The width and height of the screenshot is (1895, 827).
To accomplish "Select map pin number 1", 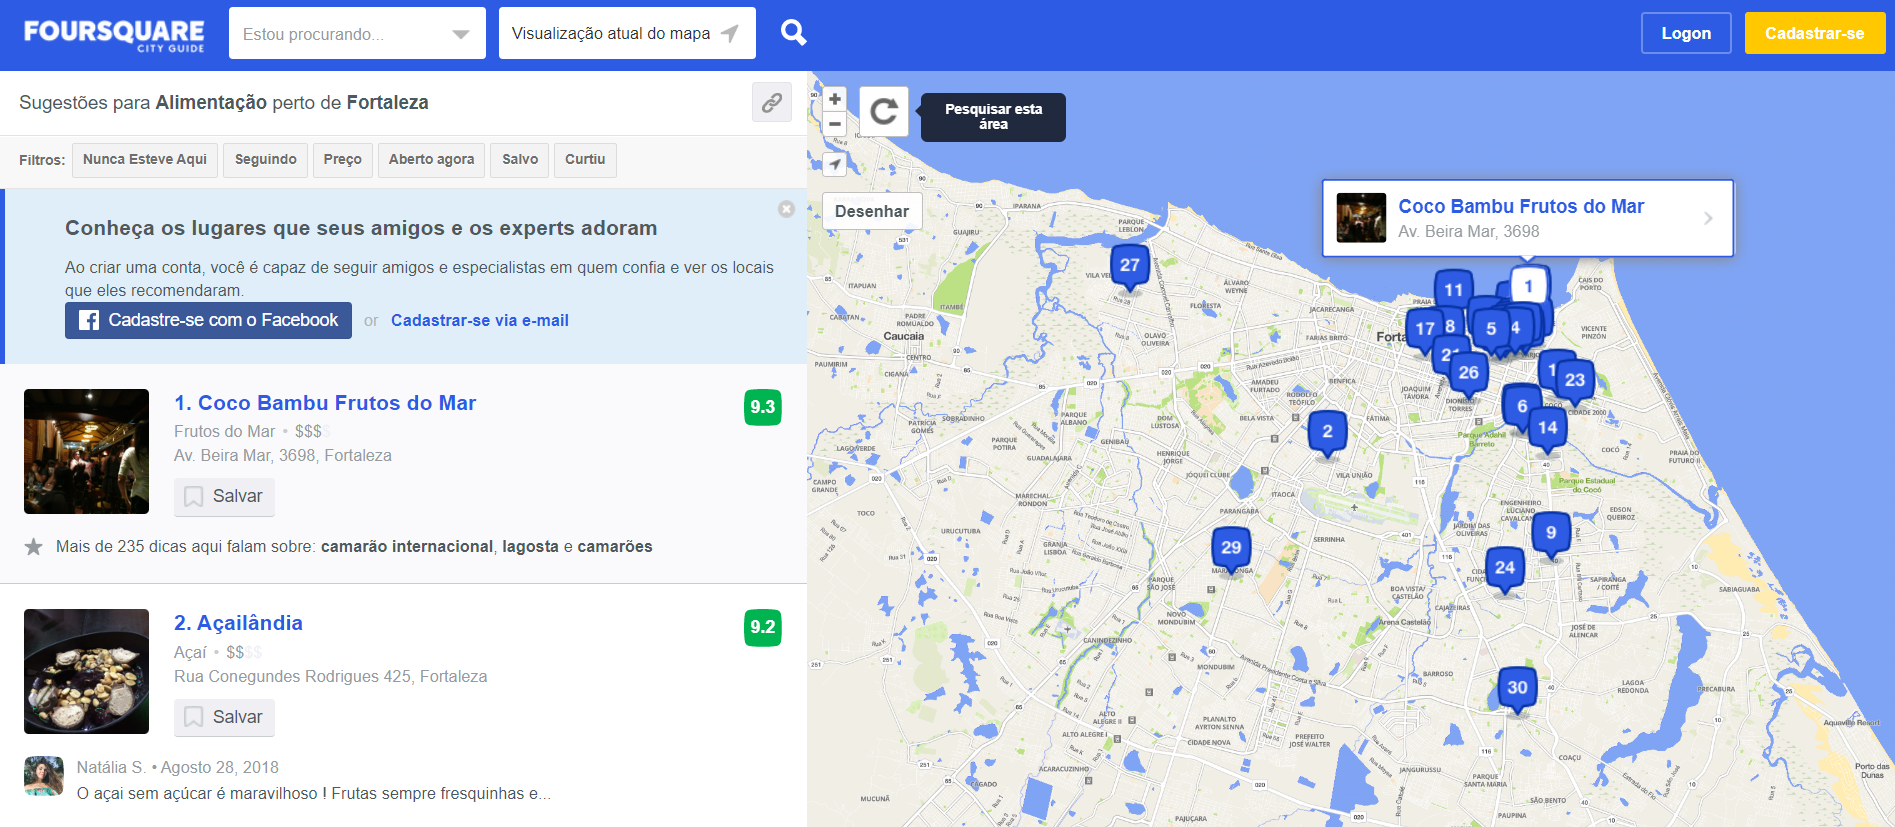I will click(x=1528, y=286).
